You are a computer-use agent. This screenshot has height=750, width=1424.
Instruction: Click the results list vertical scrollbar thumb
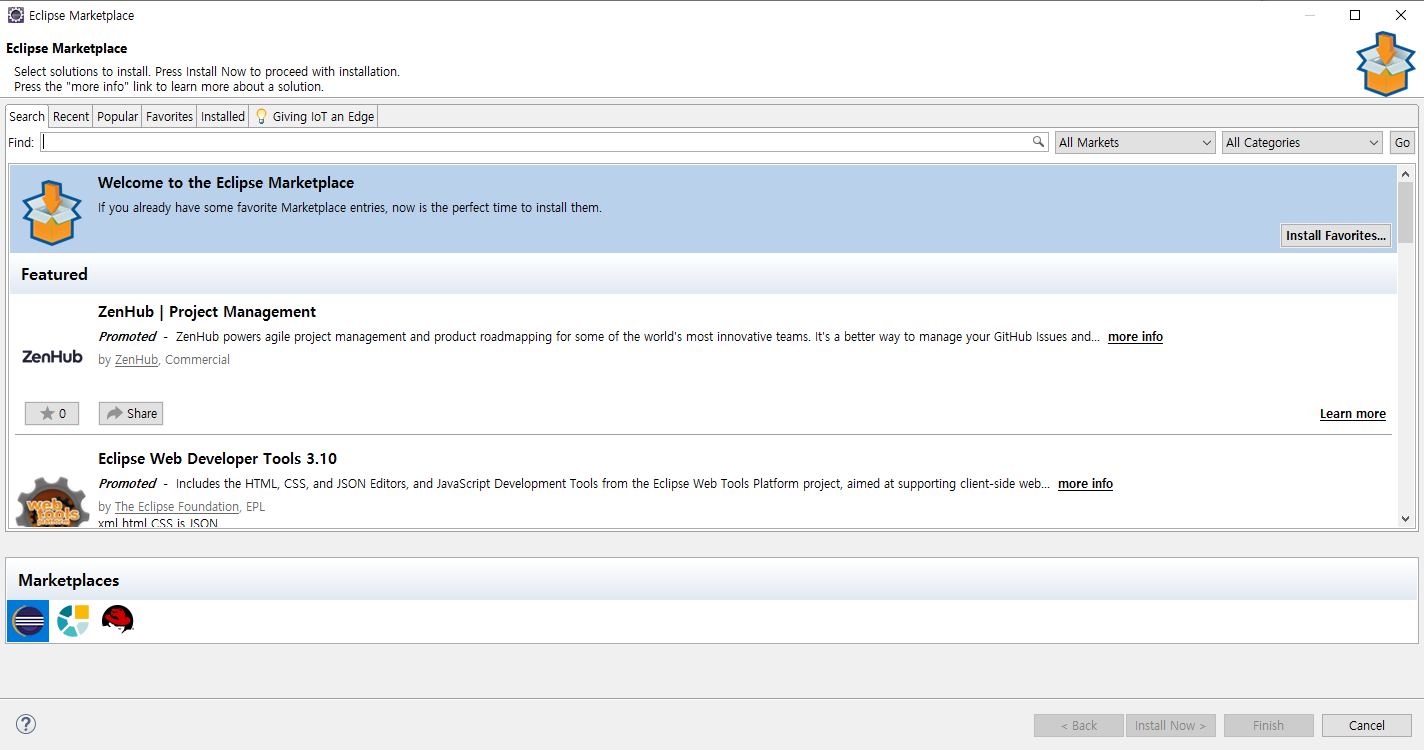click(1405, 213)
